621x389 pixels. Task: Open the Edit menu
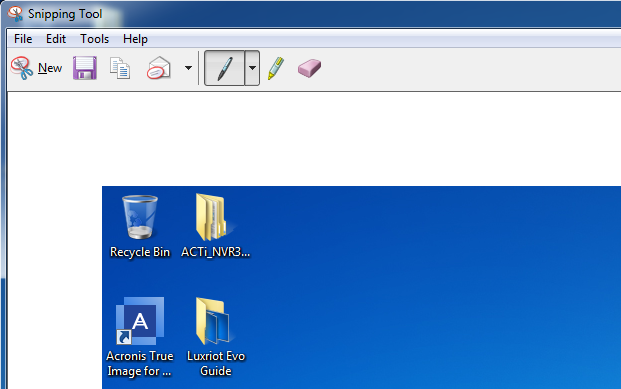(56, 39)
